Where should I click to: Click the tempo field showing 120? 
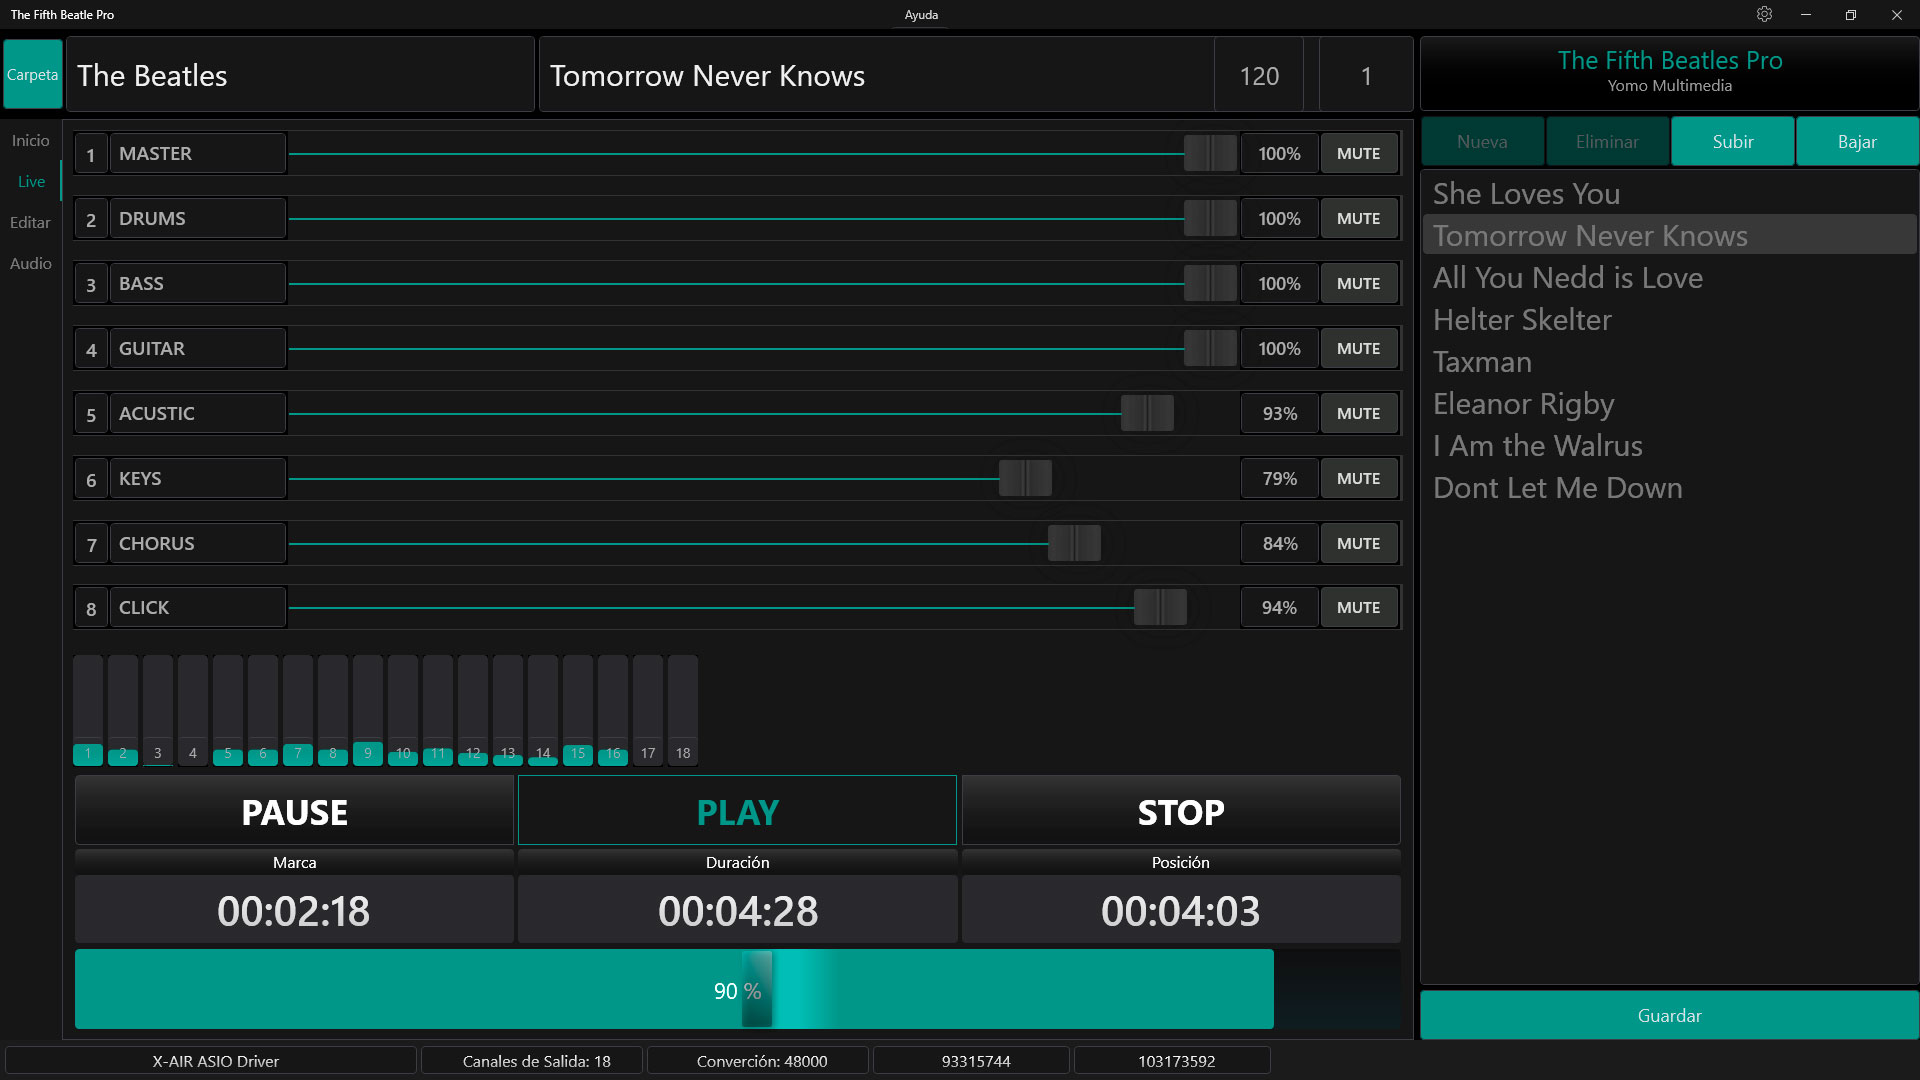(1259, 76)
